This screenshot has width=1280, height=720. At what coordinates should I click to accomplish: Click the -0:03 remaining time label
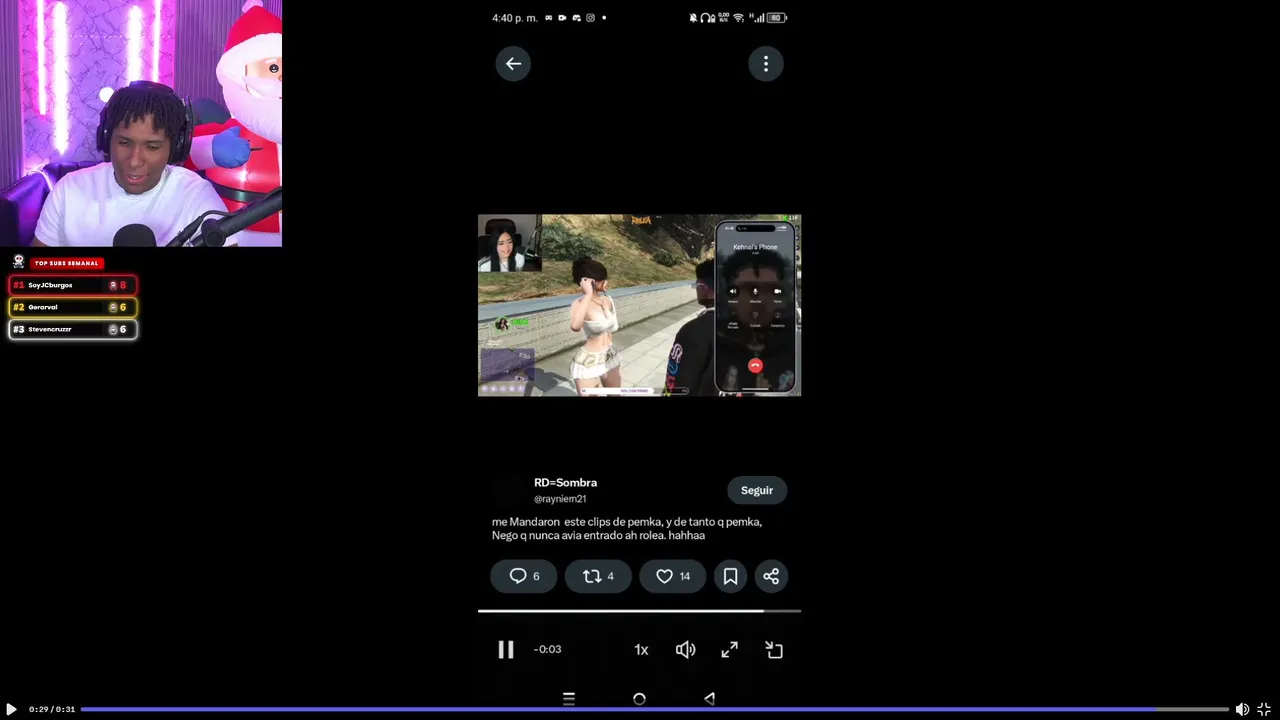(x=548, y=649)
